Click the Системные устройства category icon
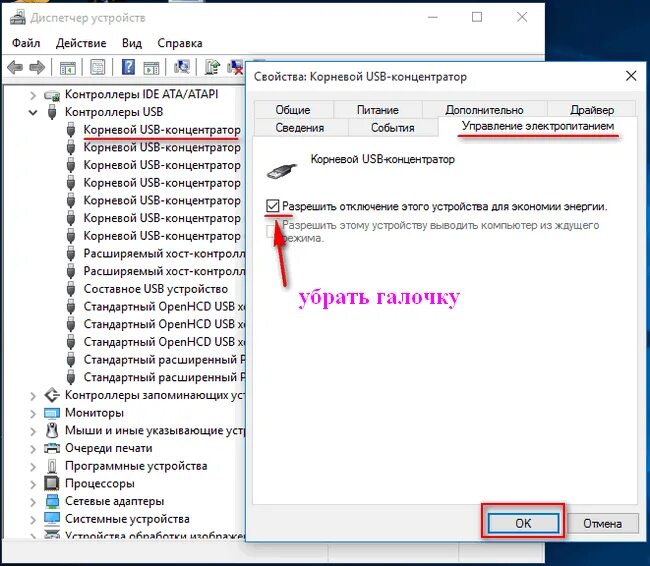The width and height of the screenshot is (650, 566). pyautogui.click(x=52, y=519)
